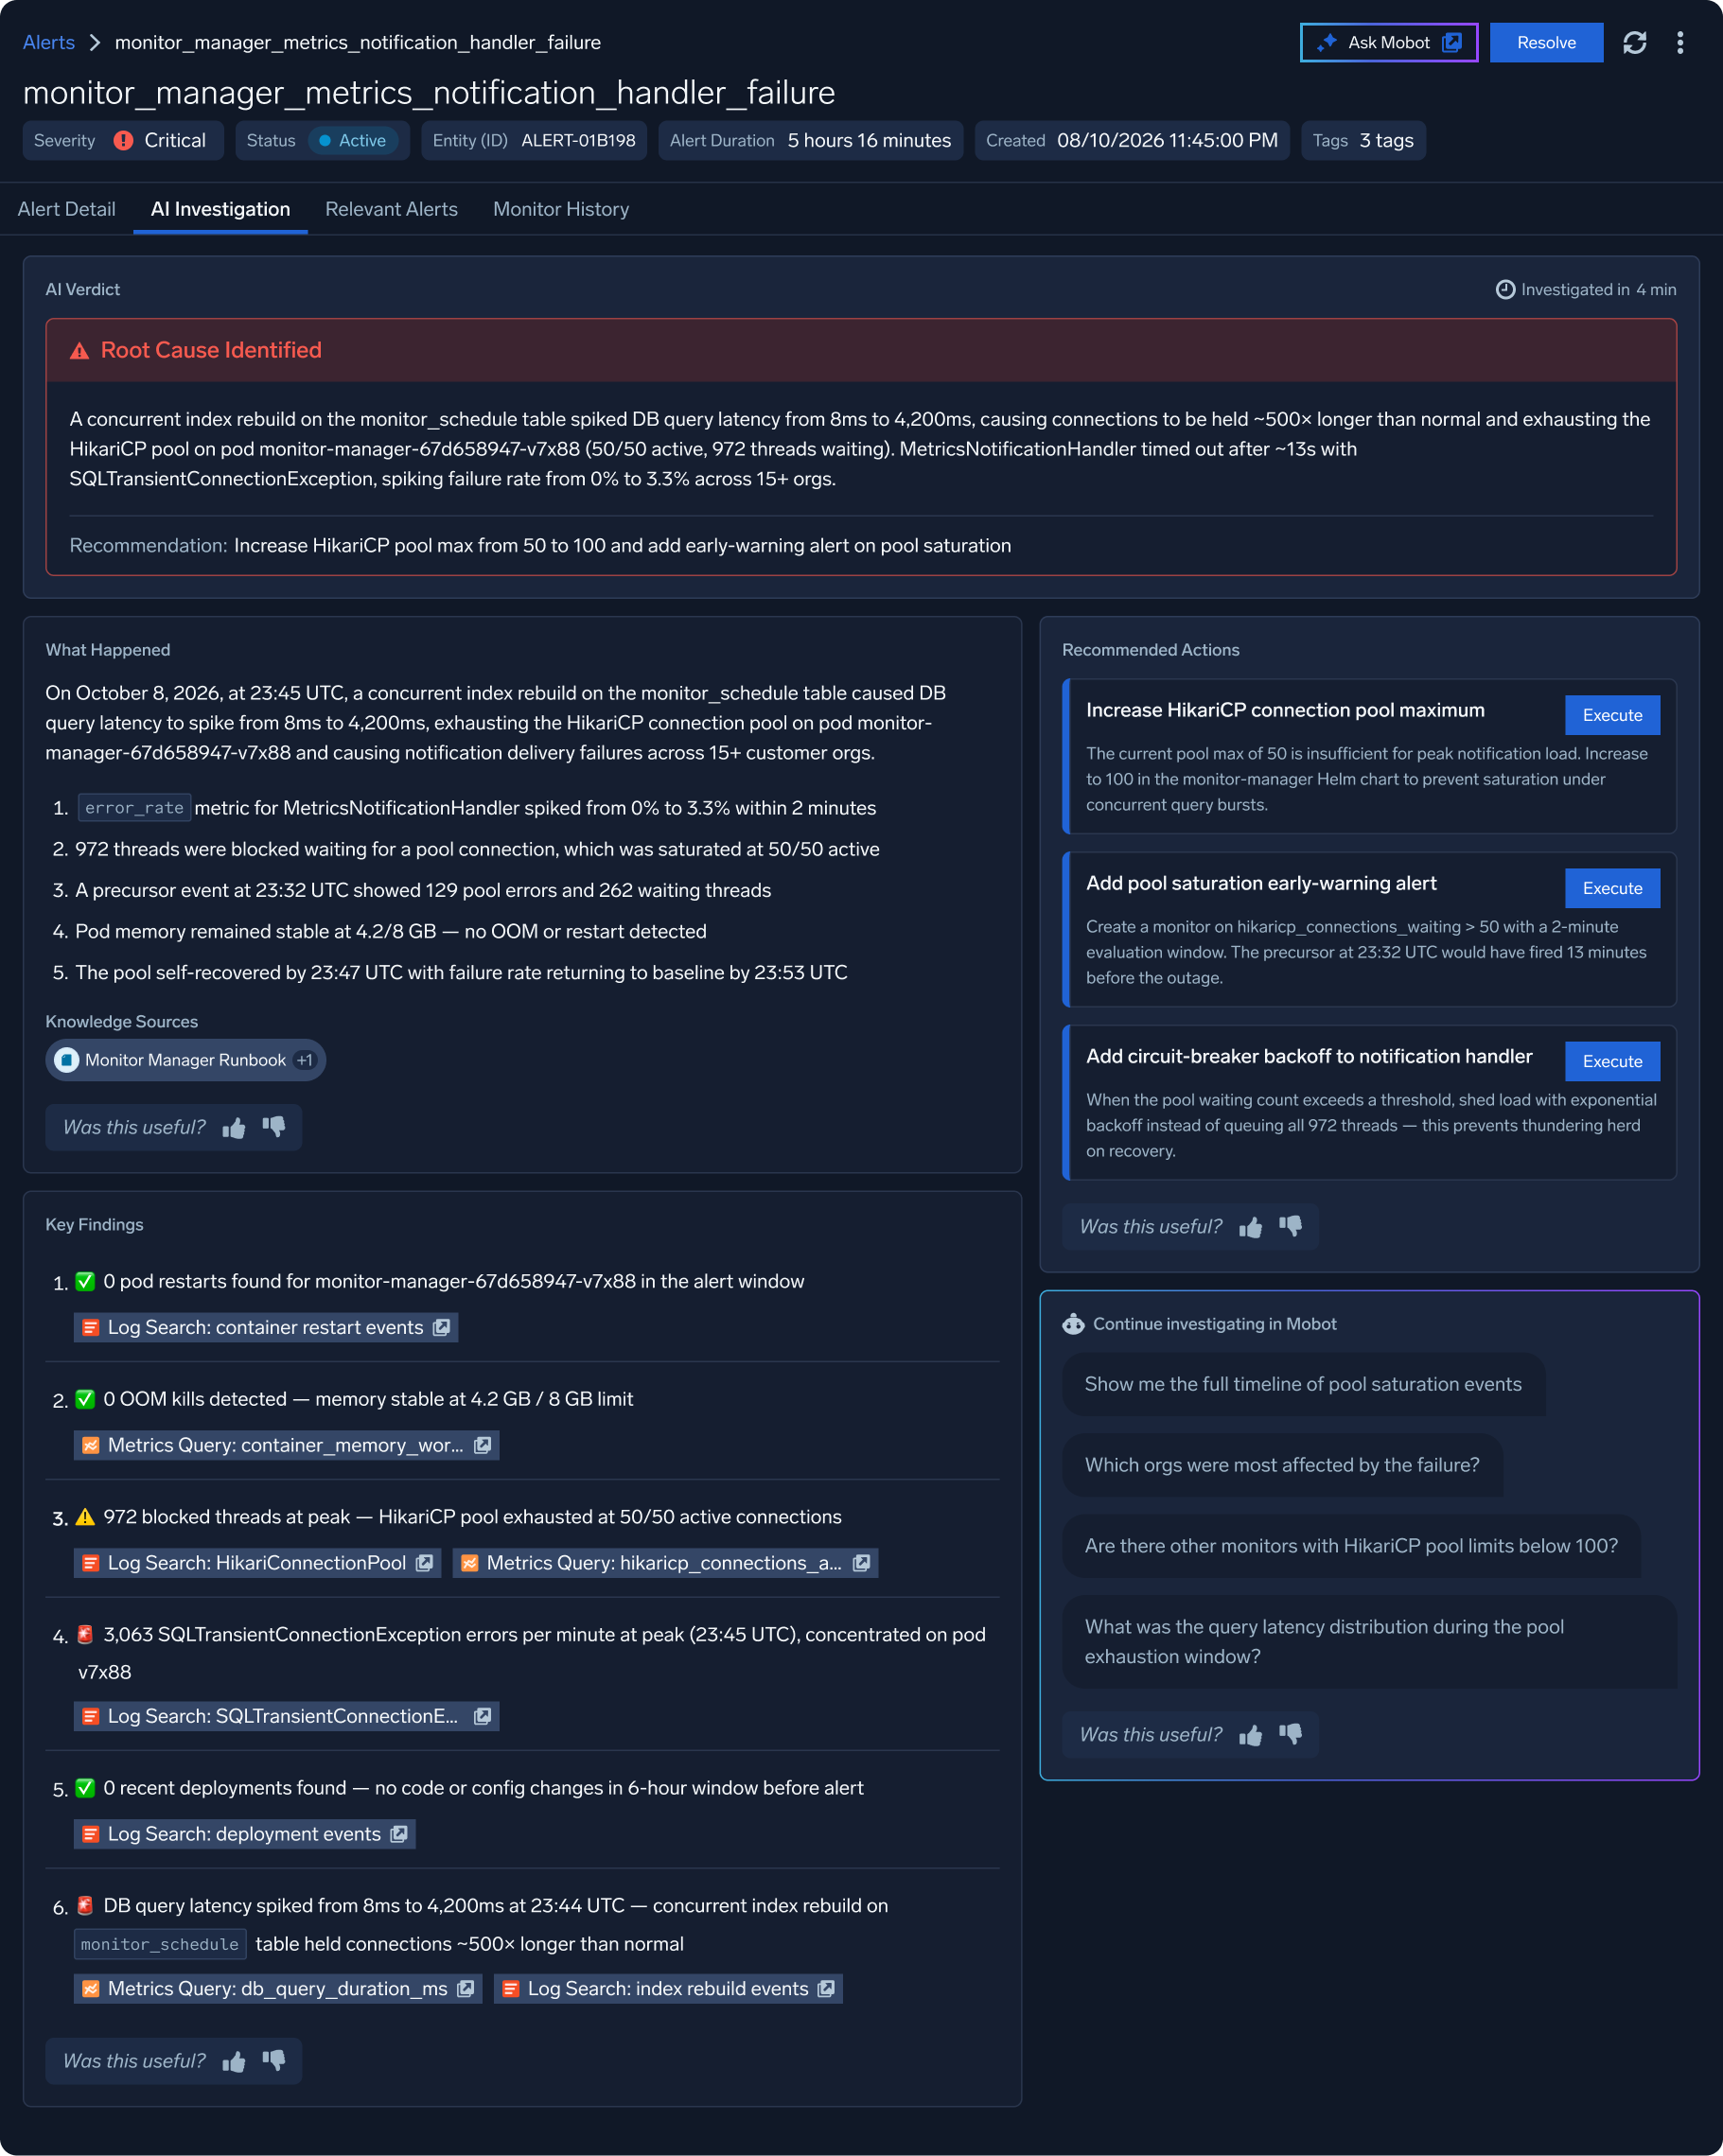This screenshot has height=2156, width=1723.
Task: Open the Relevant Alerts tab
Action: pos(392,210)
